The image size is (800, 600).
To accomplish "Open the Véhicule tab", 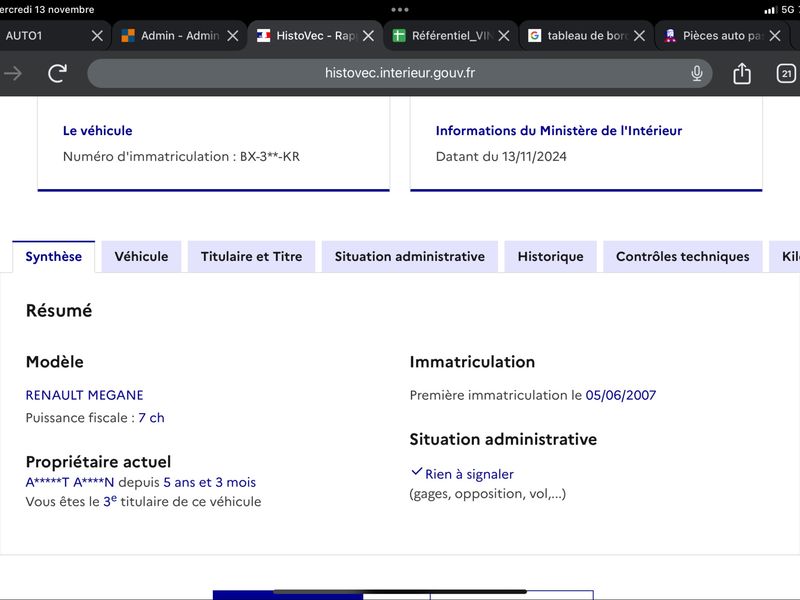I will [x=141, y=257].
